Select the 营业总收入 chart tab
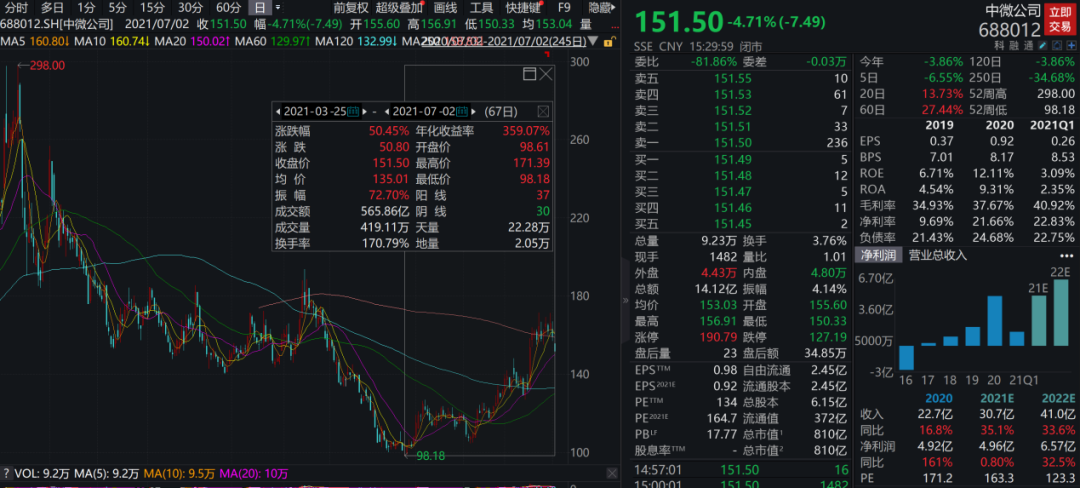The height and width of the screenshot is (488, 1080). [937, 255]
